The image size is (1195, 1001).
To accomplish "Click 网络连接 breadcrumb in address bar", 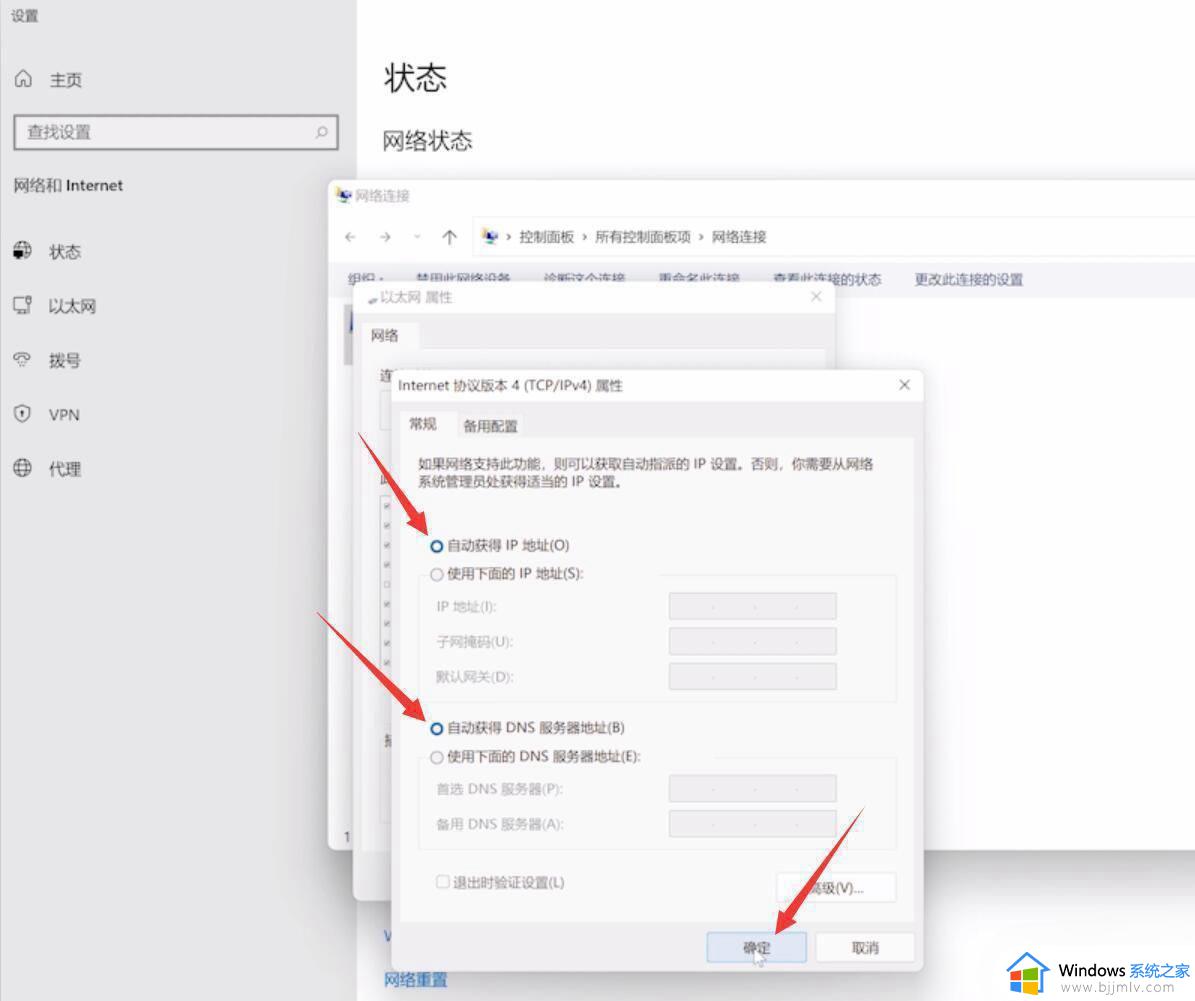I will coord(738,237).
